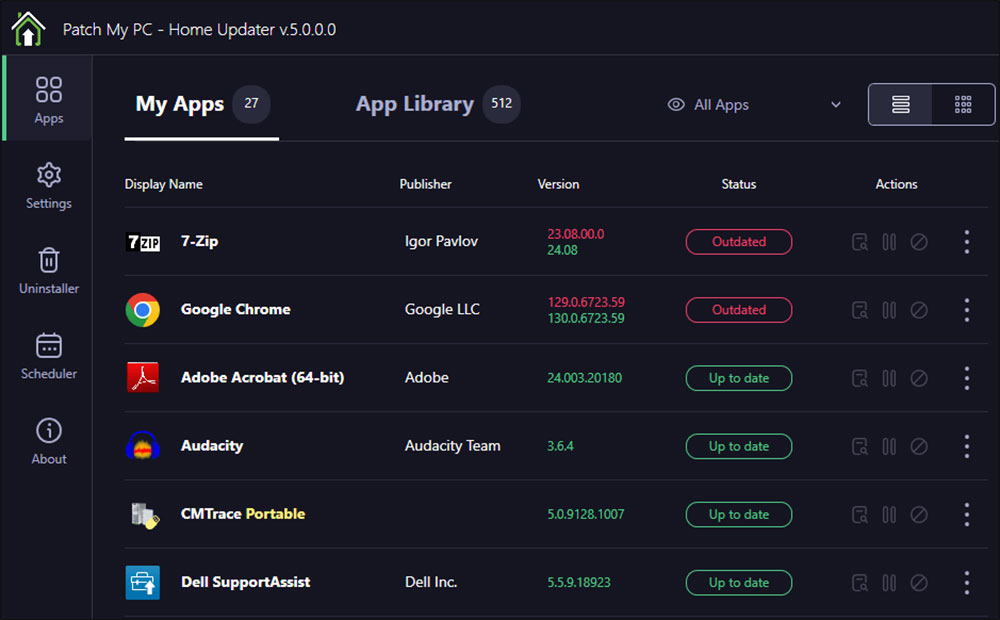Click the Outdated badge for Google Chrome
Viewport: 1000px width, 620px height.
pos(739,310)
